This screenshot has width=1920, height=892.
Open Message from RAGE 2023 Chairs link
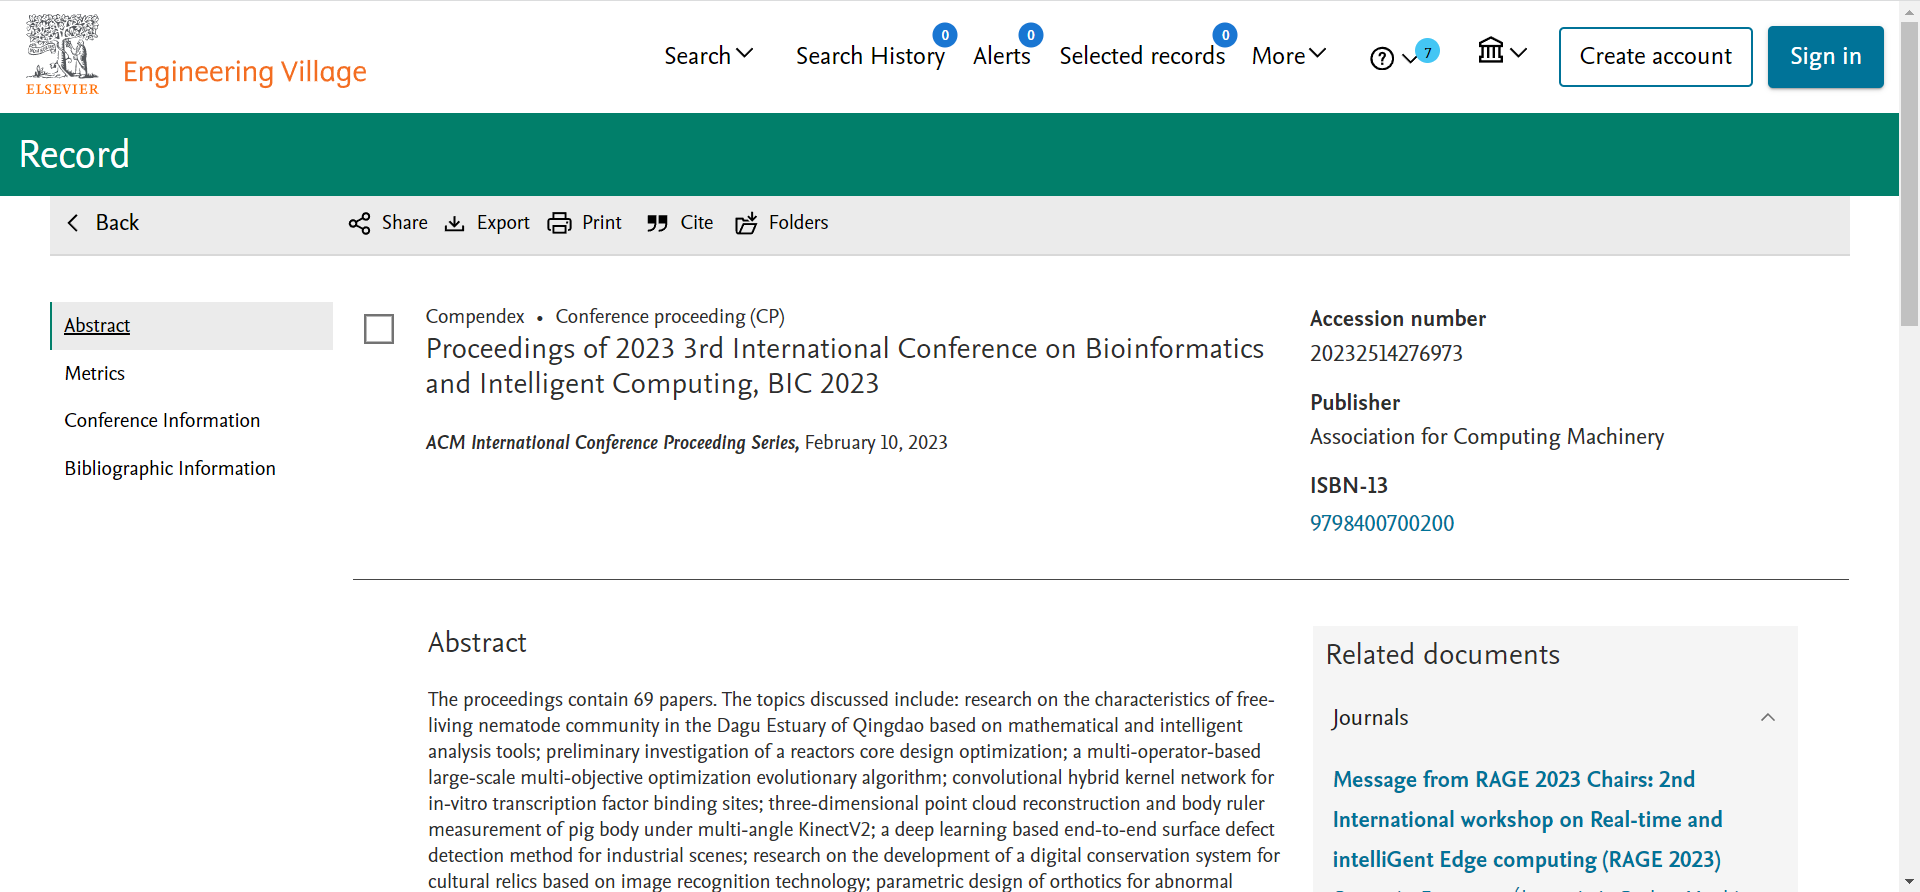coord(1527,820)
